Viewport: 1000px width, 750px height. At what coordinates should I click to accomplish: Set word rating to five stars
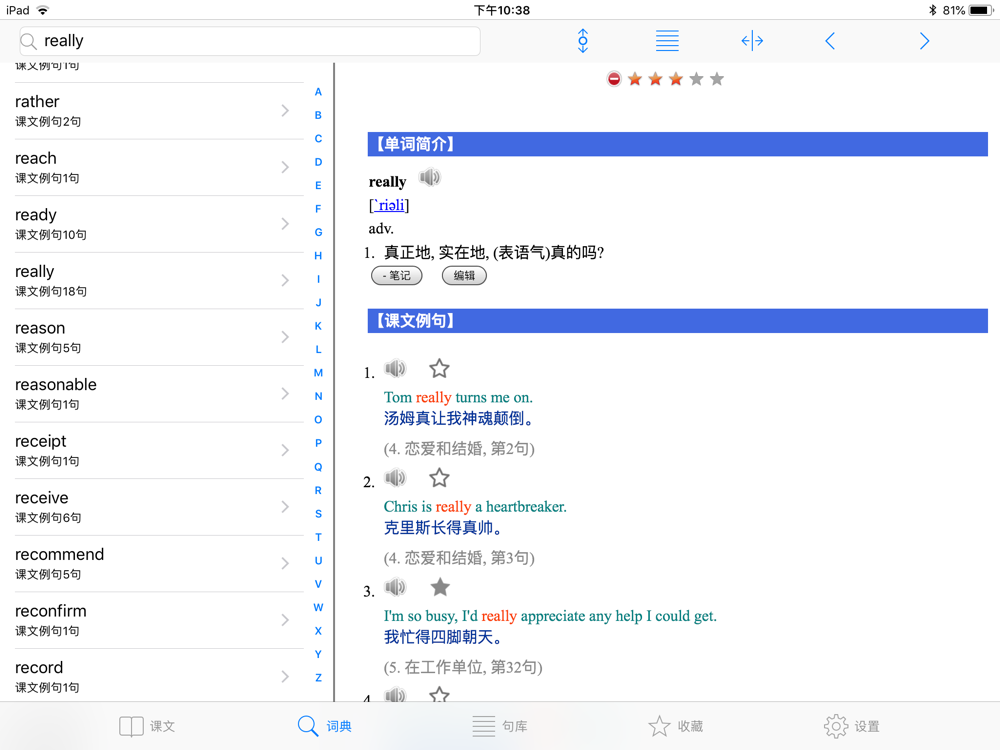click(717, 79)
